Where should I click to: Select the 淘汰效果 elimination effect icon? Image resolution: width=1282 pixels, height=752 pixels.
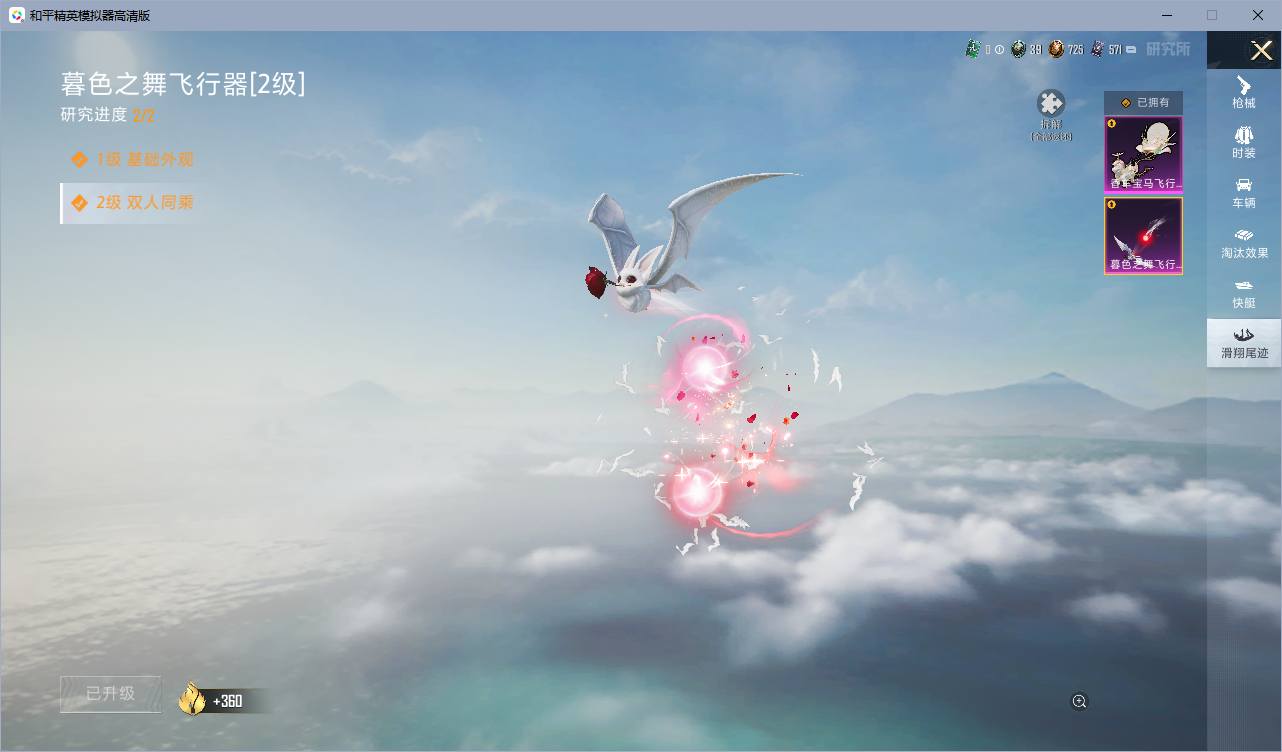pyautogui.click(x=1244, y=242)
